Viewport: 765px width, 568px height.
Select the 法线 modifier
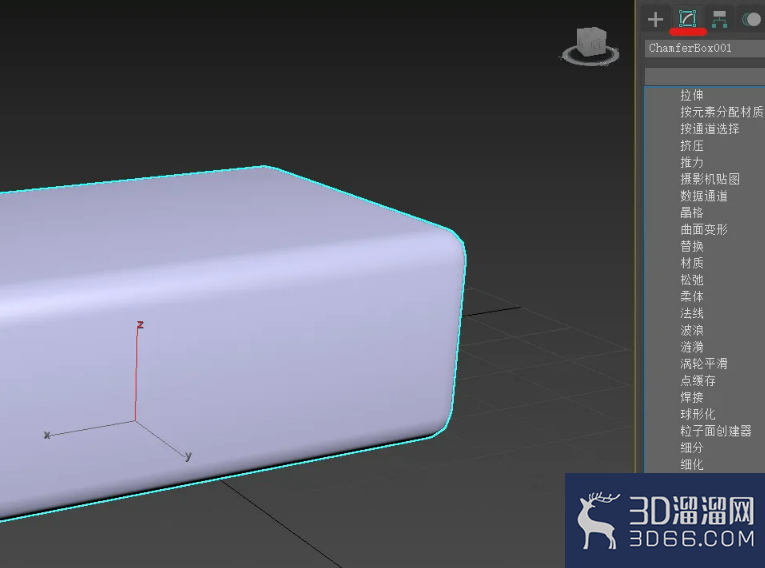[x=691, y=313]
